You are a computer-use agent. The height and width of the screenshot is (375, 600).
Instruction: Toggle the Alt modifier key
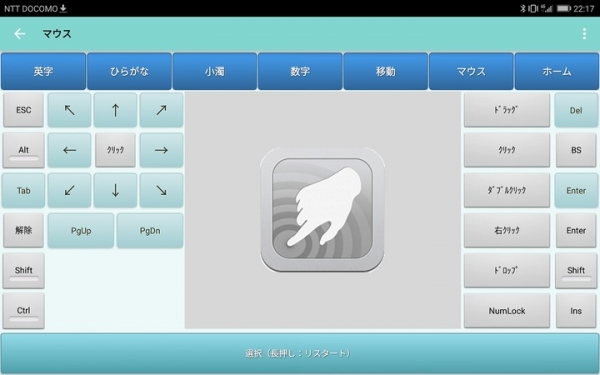click(24, 150)
